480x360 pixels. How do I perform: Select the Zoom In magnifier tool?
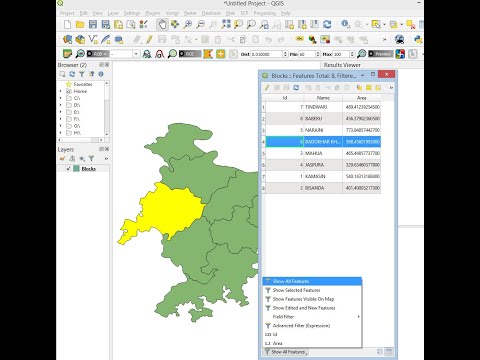point(188,25)
